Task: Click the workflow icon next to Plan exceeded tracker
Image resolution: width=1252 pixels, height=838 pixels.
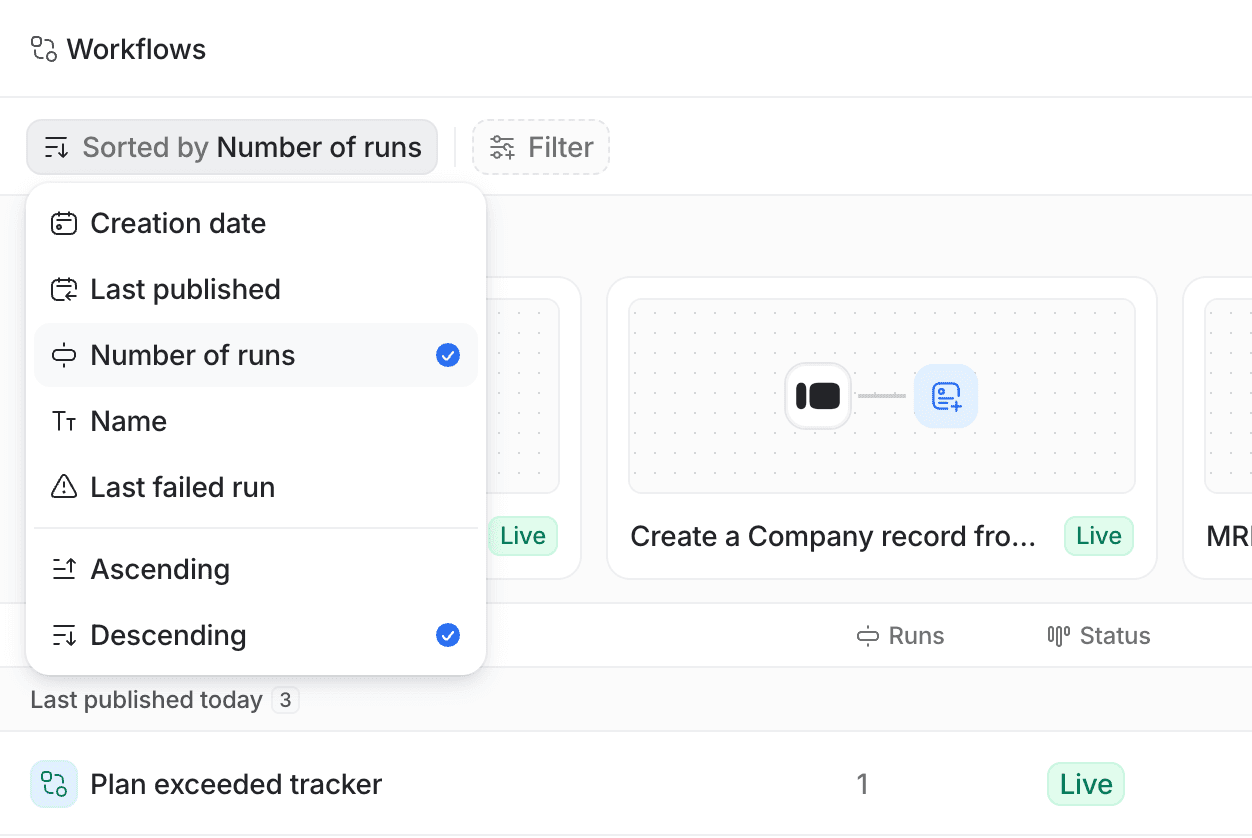Action: click(x=53, y=784)
